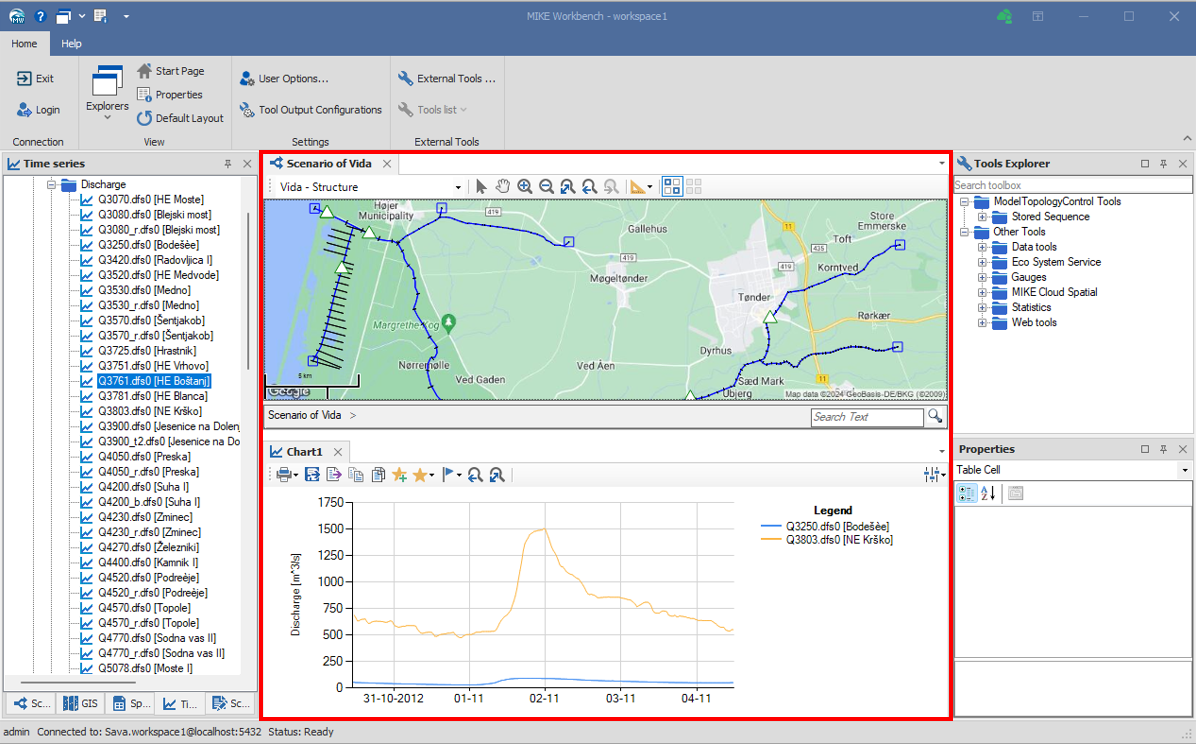Click the chart refresh/save icon
The height and width of the screenshot is (744, 1196).
tap(312, 475)
